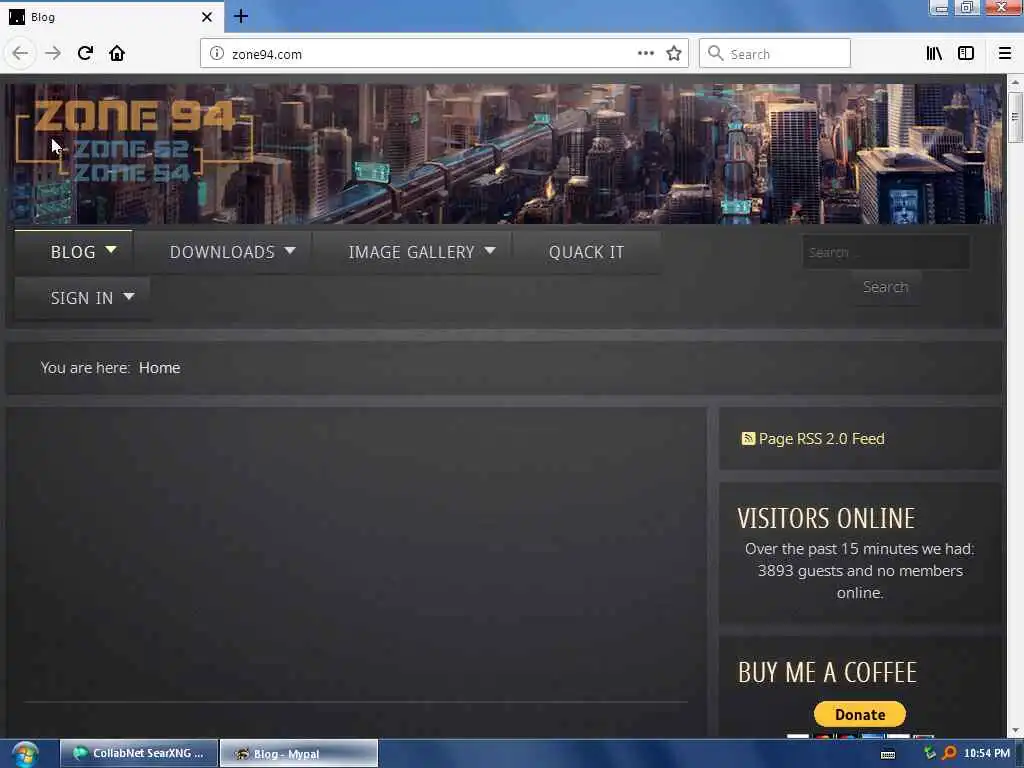Bookmark this page with the star icon
The image size is (1024, 768).
(x=674, y=54)
